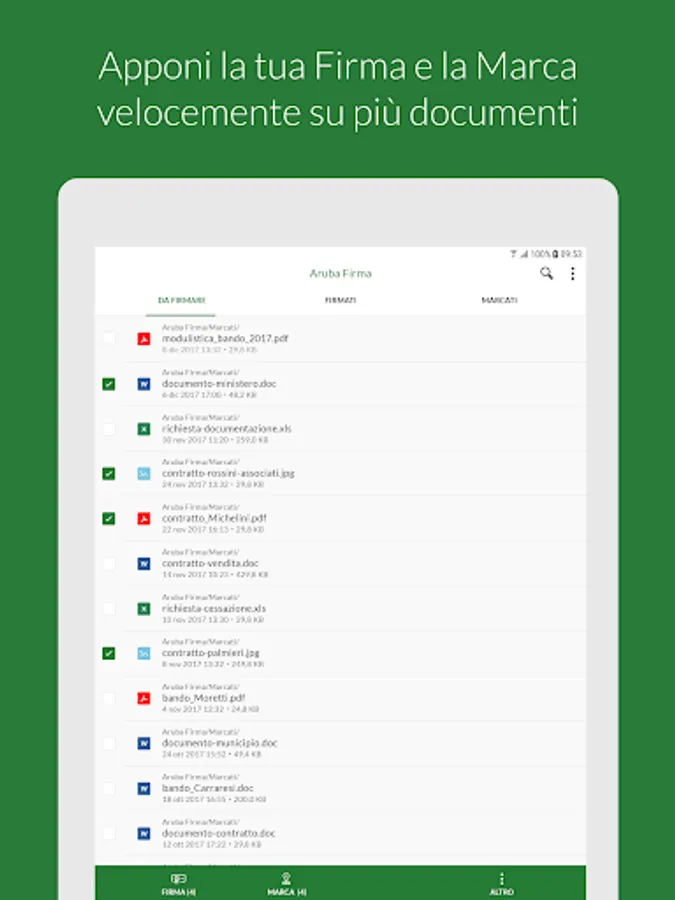The image size is (675, 900).
Task: Check the contratto-vendita.doc checkbox
Action: pos(108,564)
